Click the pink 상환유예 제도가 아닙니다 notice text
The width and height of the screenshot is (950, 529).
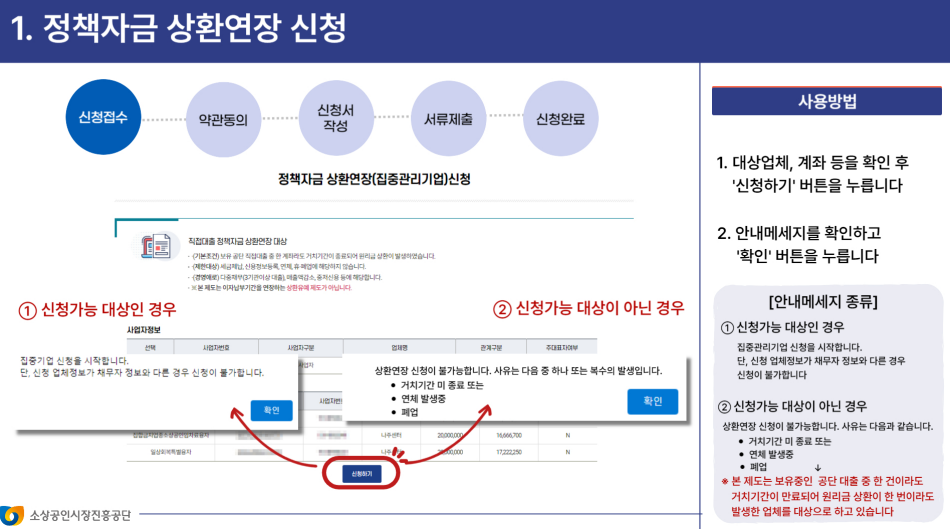[x=319, y=288]
